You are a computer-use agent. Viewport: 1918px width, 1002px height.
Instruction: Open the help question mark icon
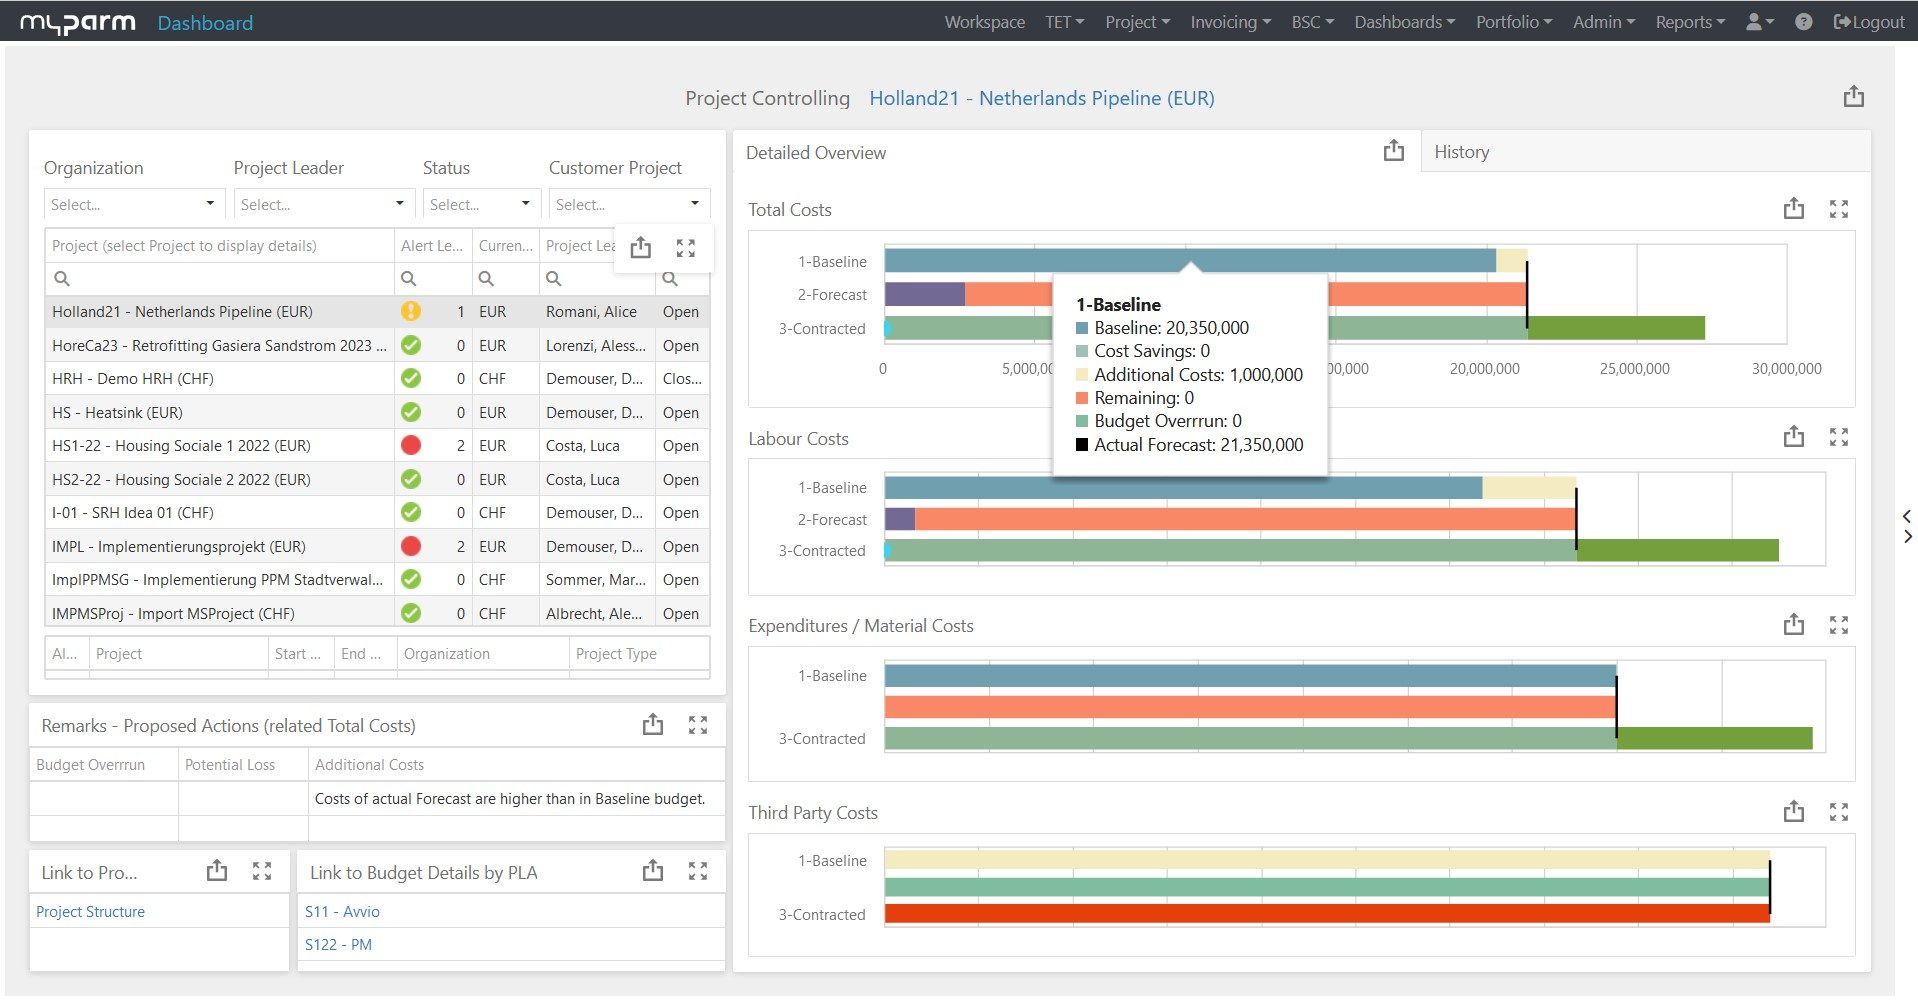click(x=1803, y=22)
